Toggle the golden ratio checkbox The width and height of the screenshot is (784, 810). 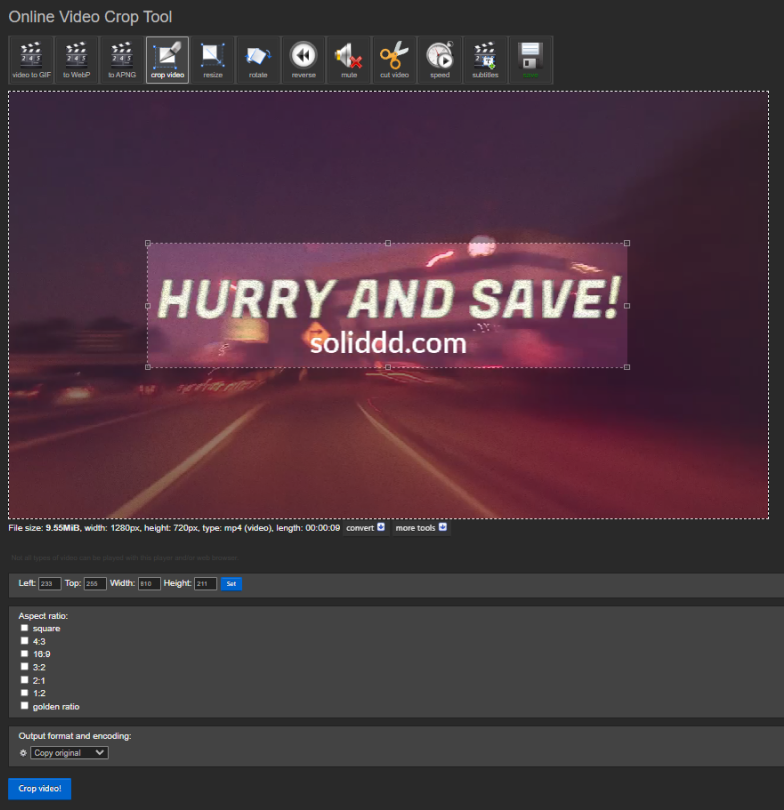click(x=25, y=706)
